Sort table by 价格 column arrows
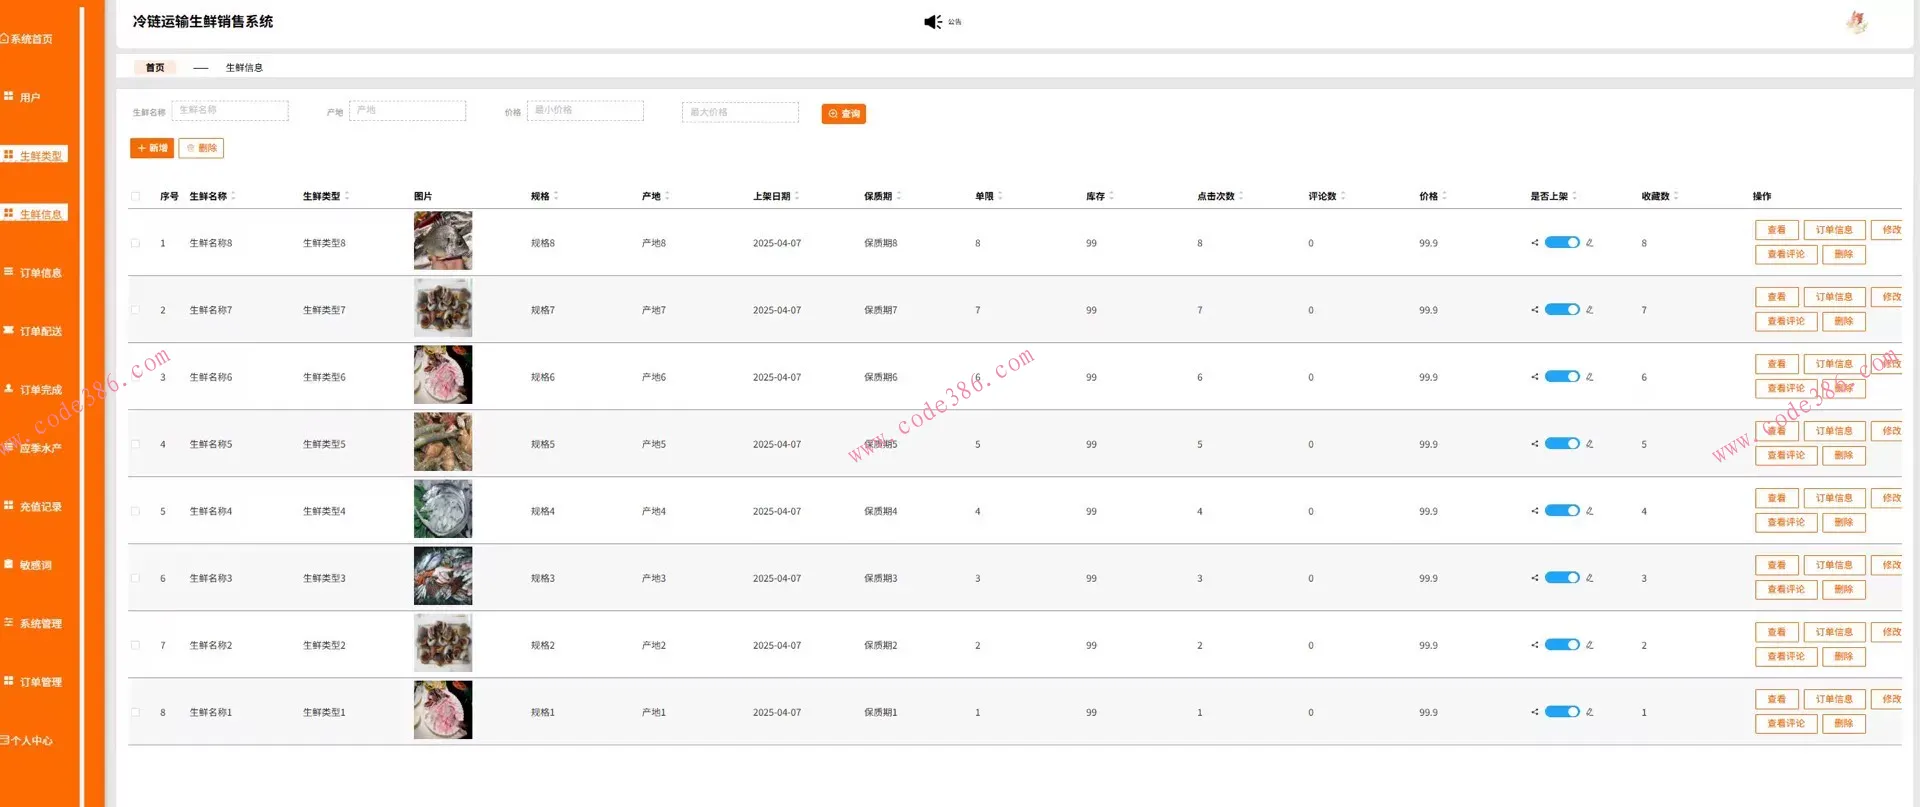Viewport: 1920px width, 807px height. point(1444,196)
